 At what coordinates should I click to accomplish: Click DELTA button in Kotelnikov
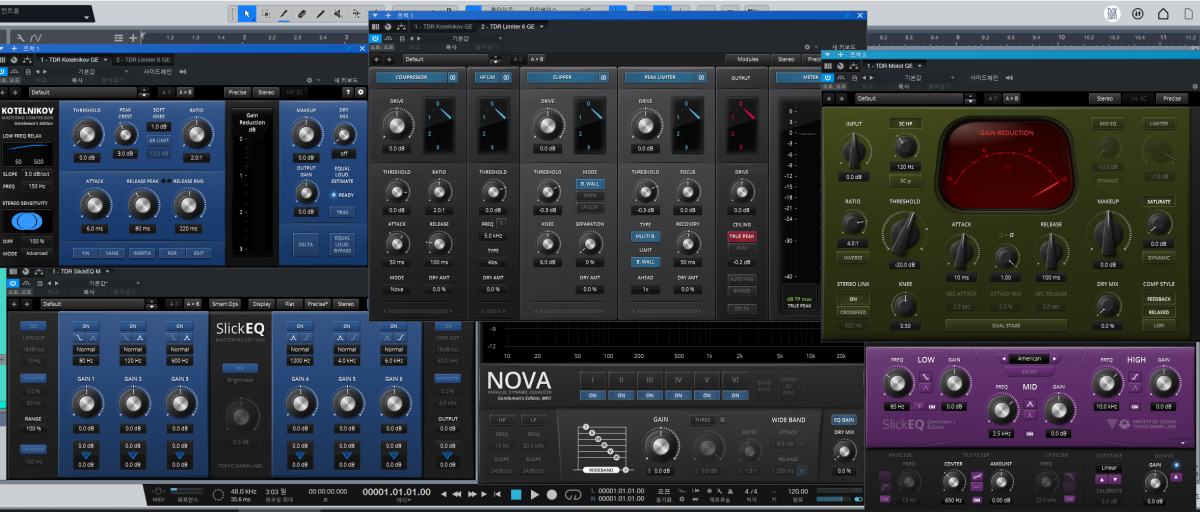pyautogui.click(x=306, y=242)
